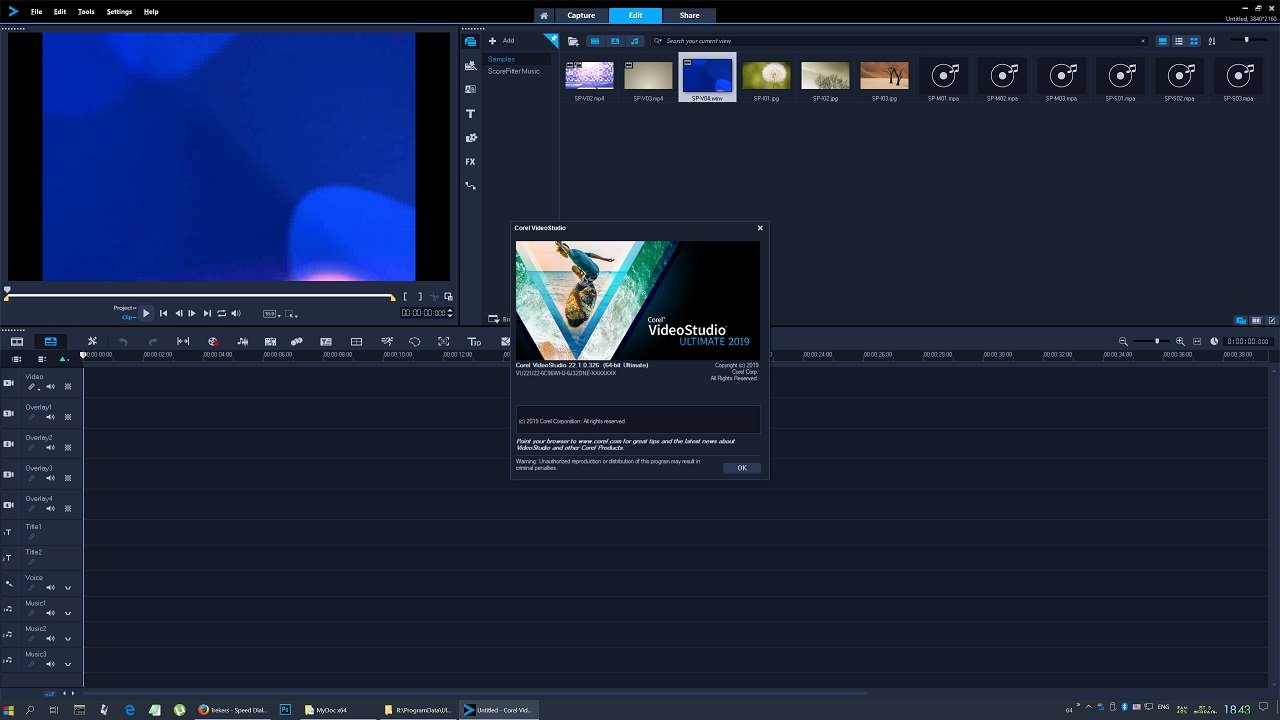Open the FX filter library
This screenshot has height=720, width=1280.
point(470,162)
